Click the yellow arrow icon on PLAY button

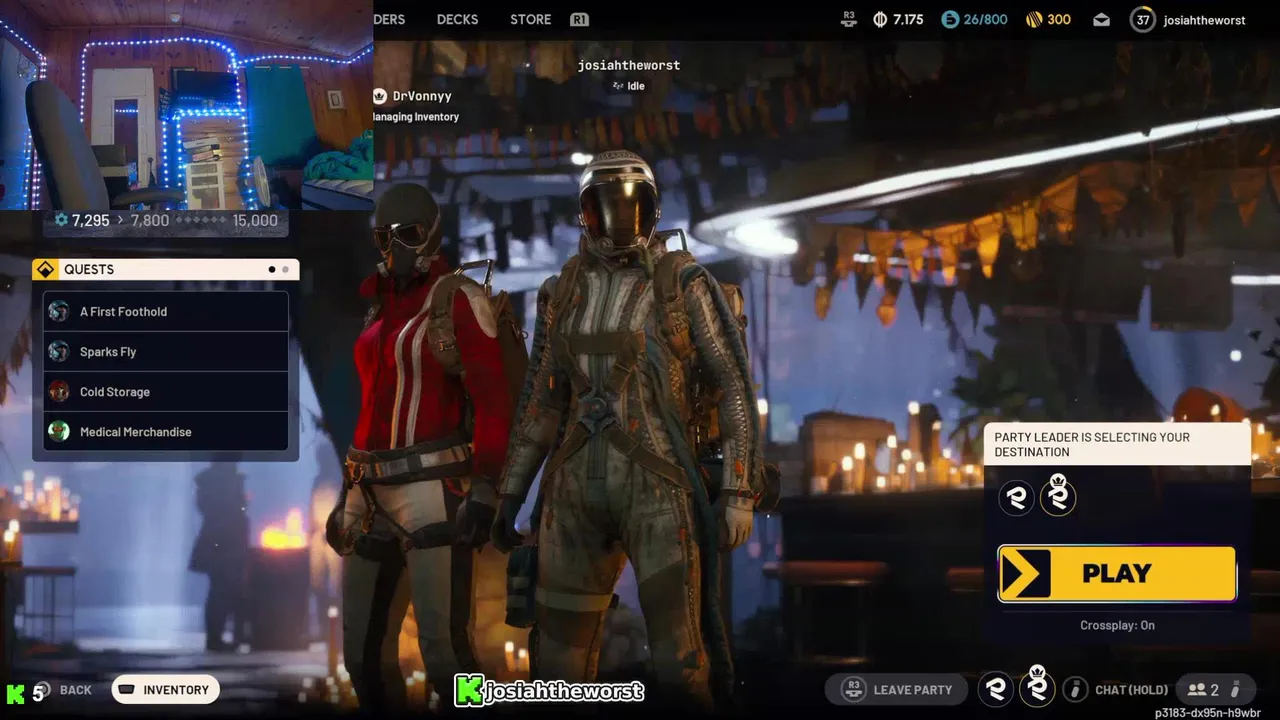[x=1025, y=573]
